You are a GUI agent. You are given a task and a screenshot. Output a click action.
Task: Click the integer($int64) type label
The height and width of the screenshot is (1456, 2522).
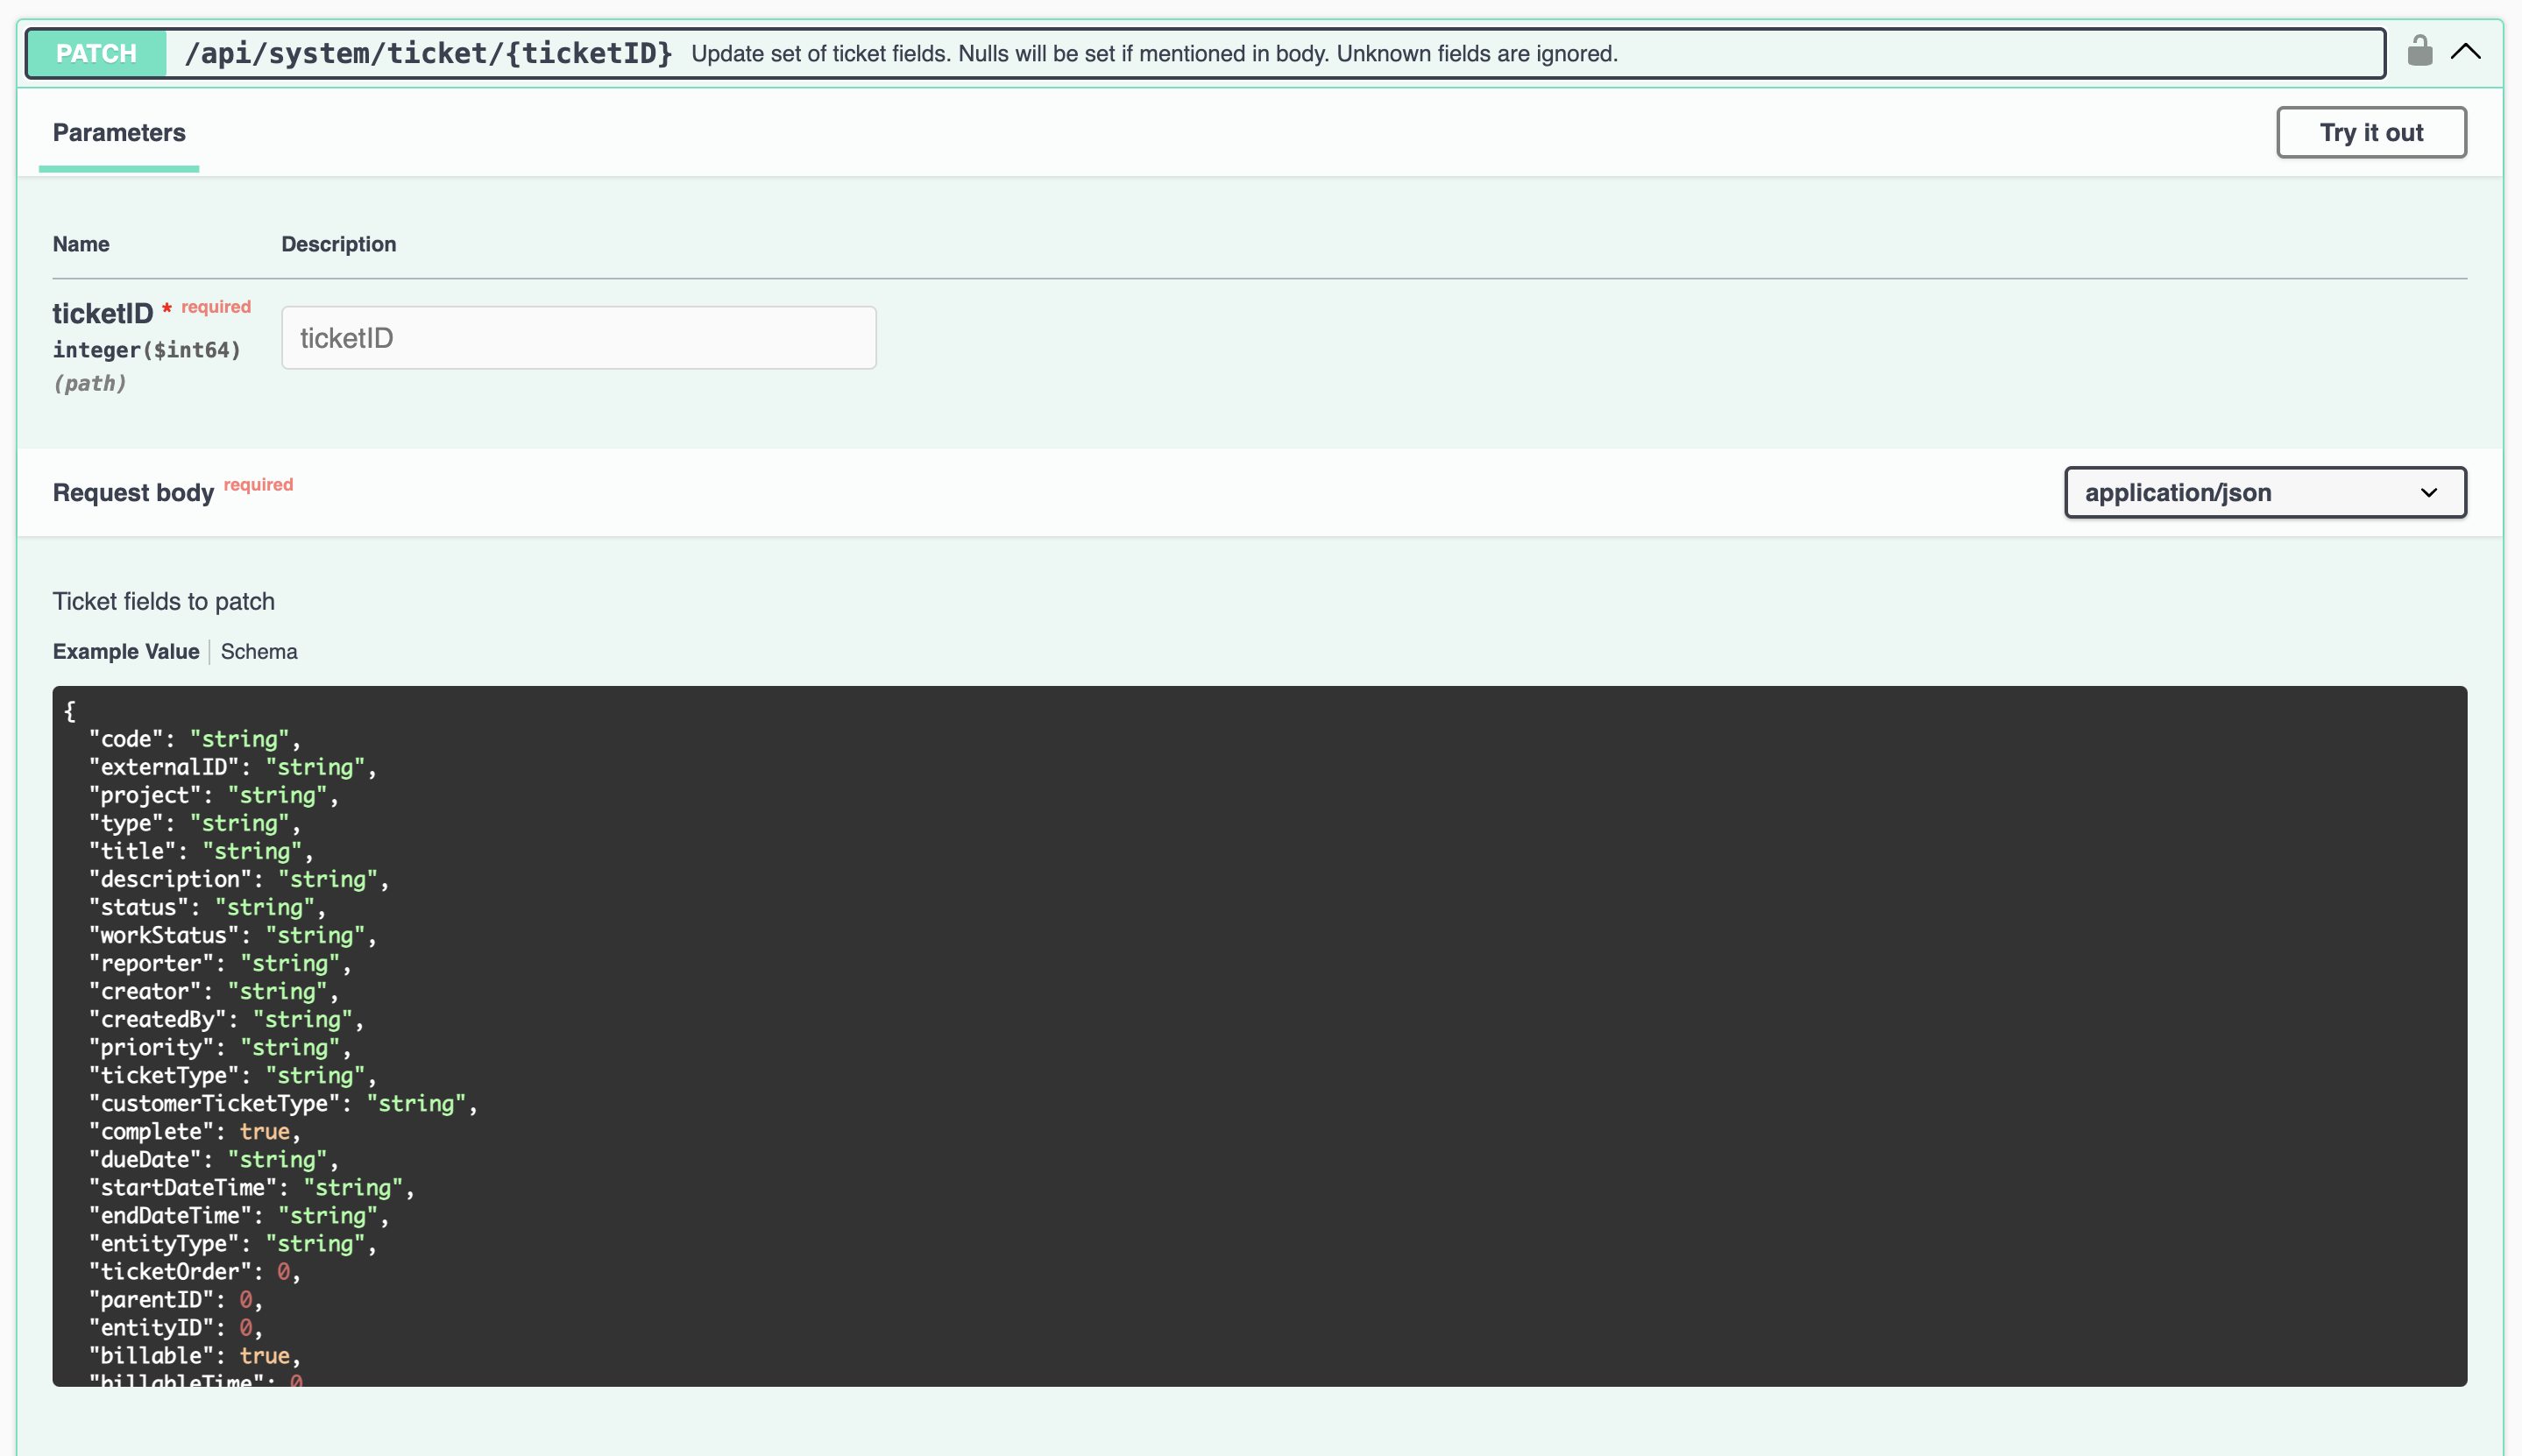[146, 351]
